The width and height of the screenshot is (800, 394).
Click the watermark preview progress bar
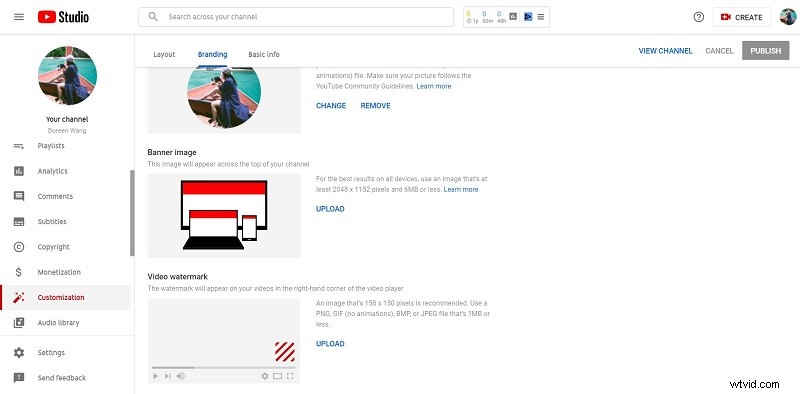pos(223,367)
